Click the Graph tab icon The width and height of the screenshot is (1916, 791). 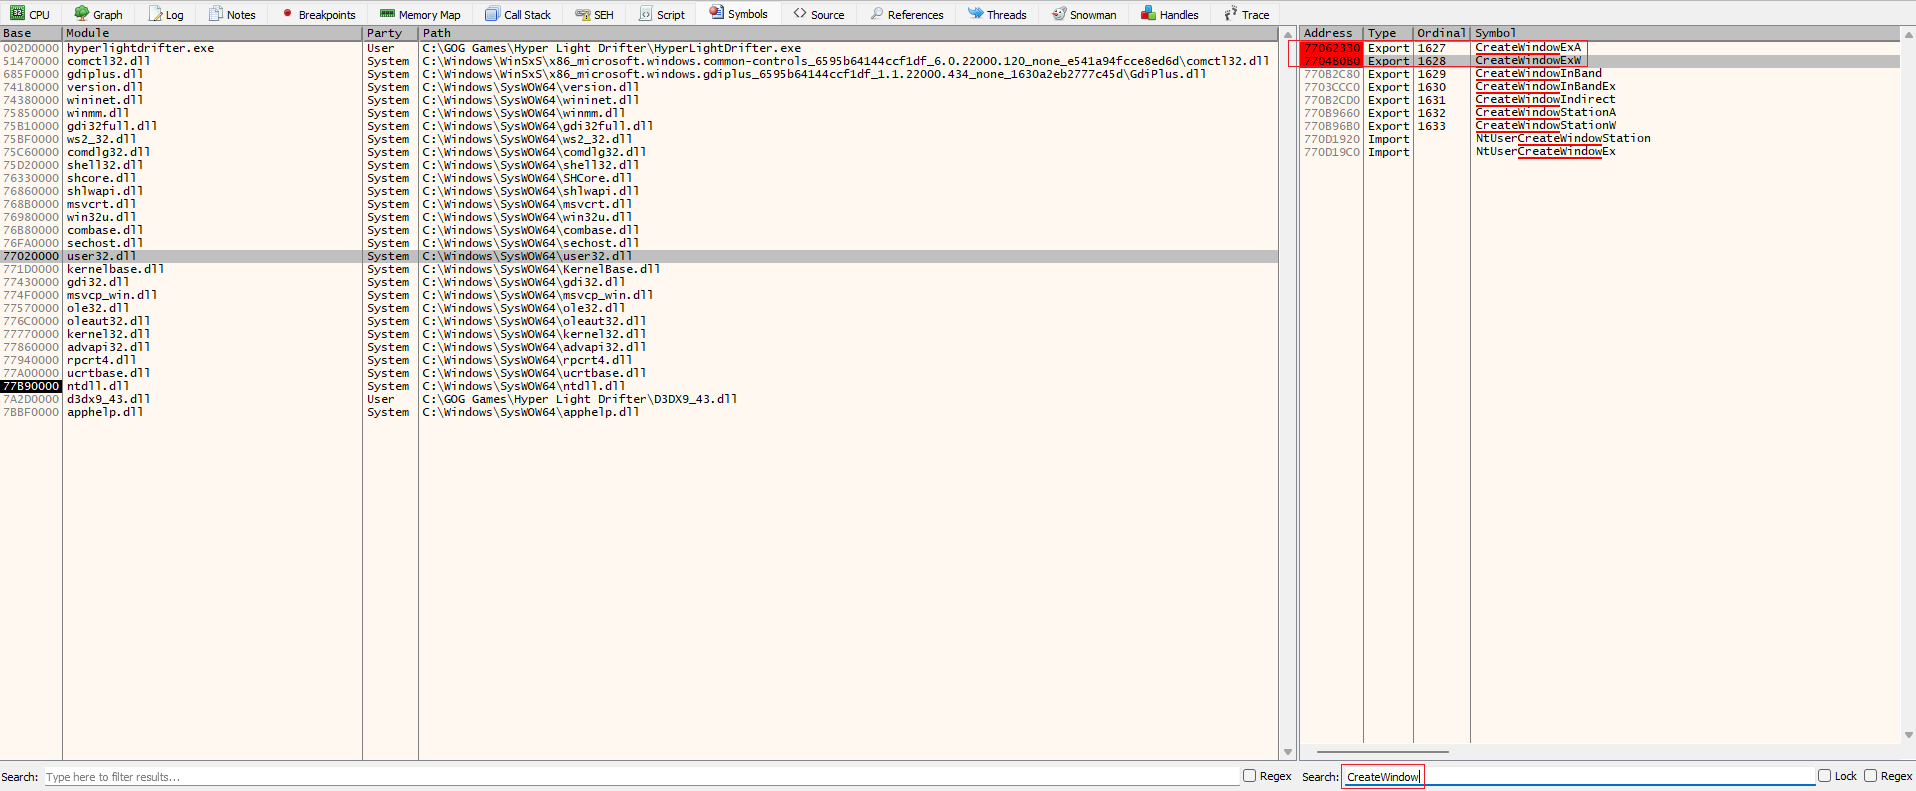click(x=82, y=14)
